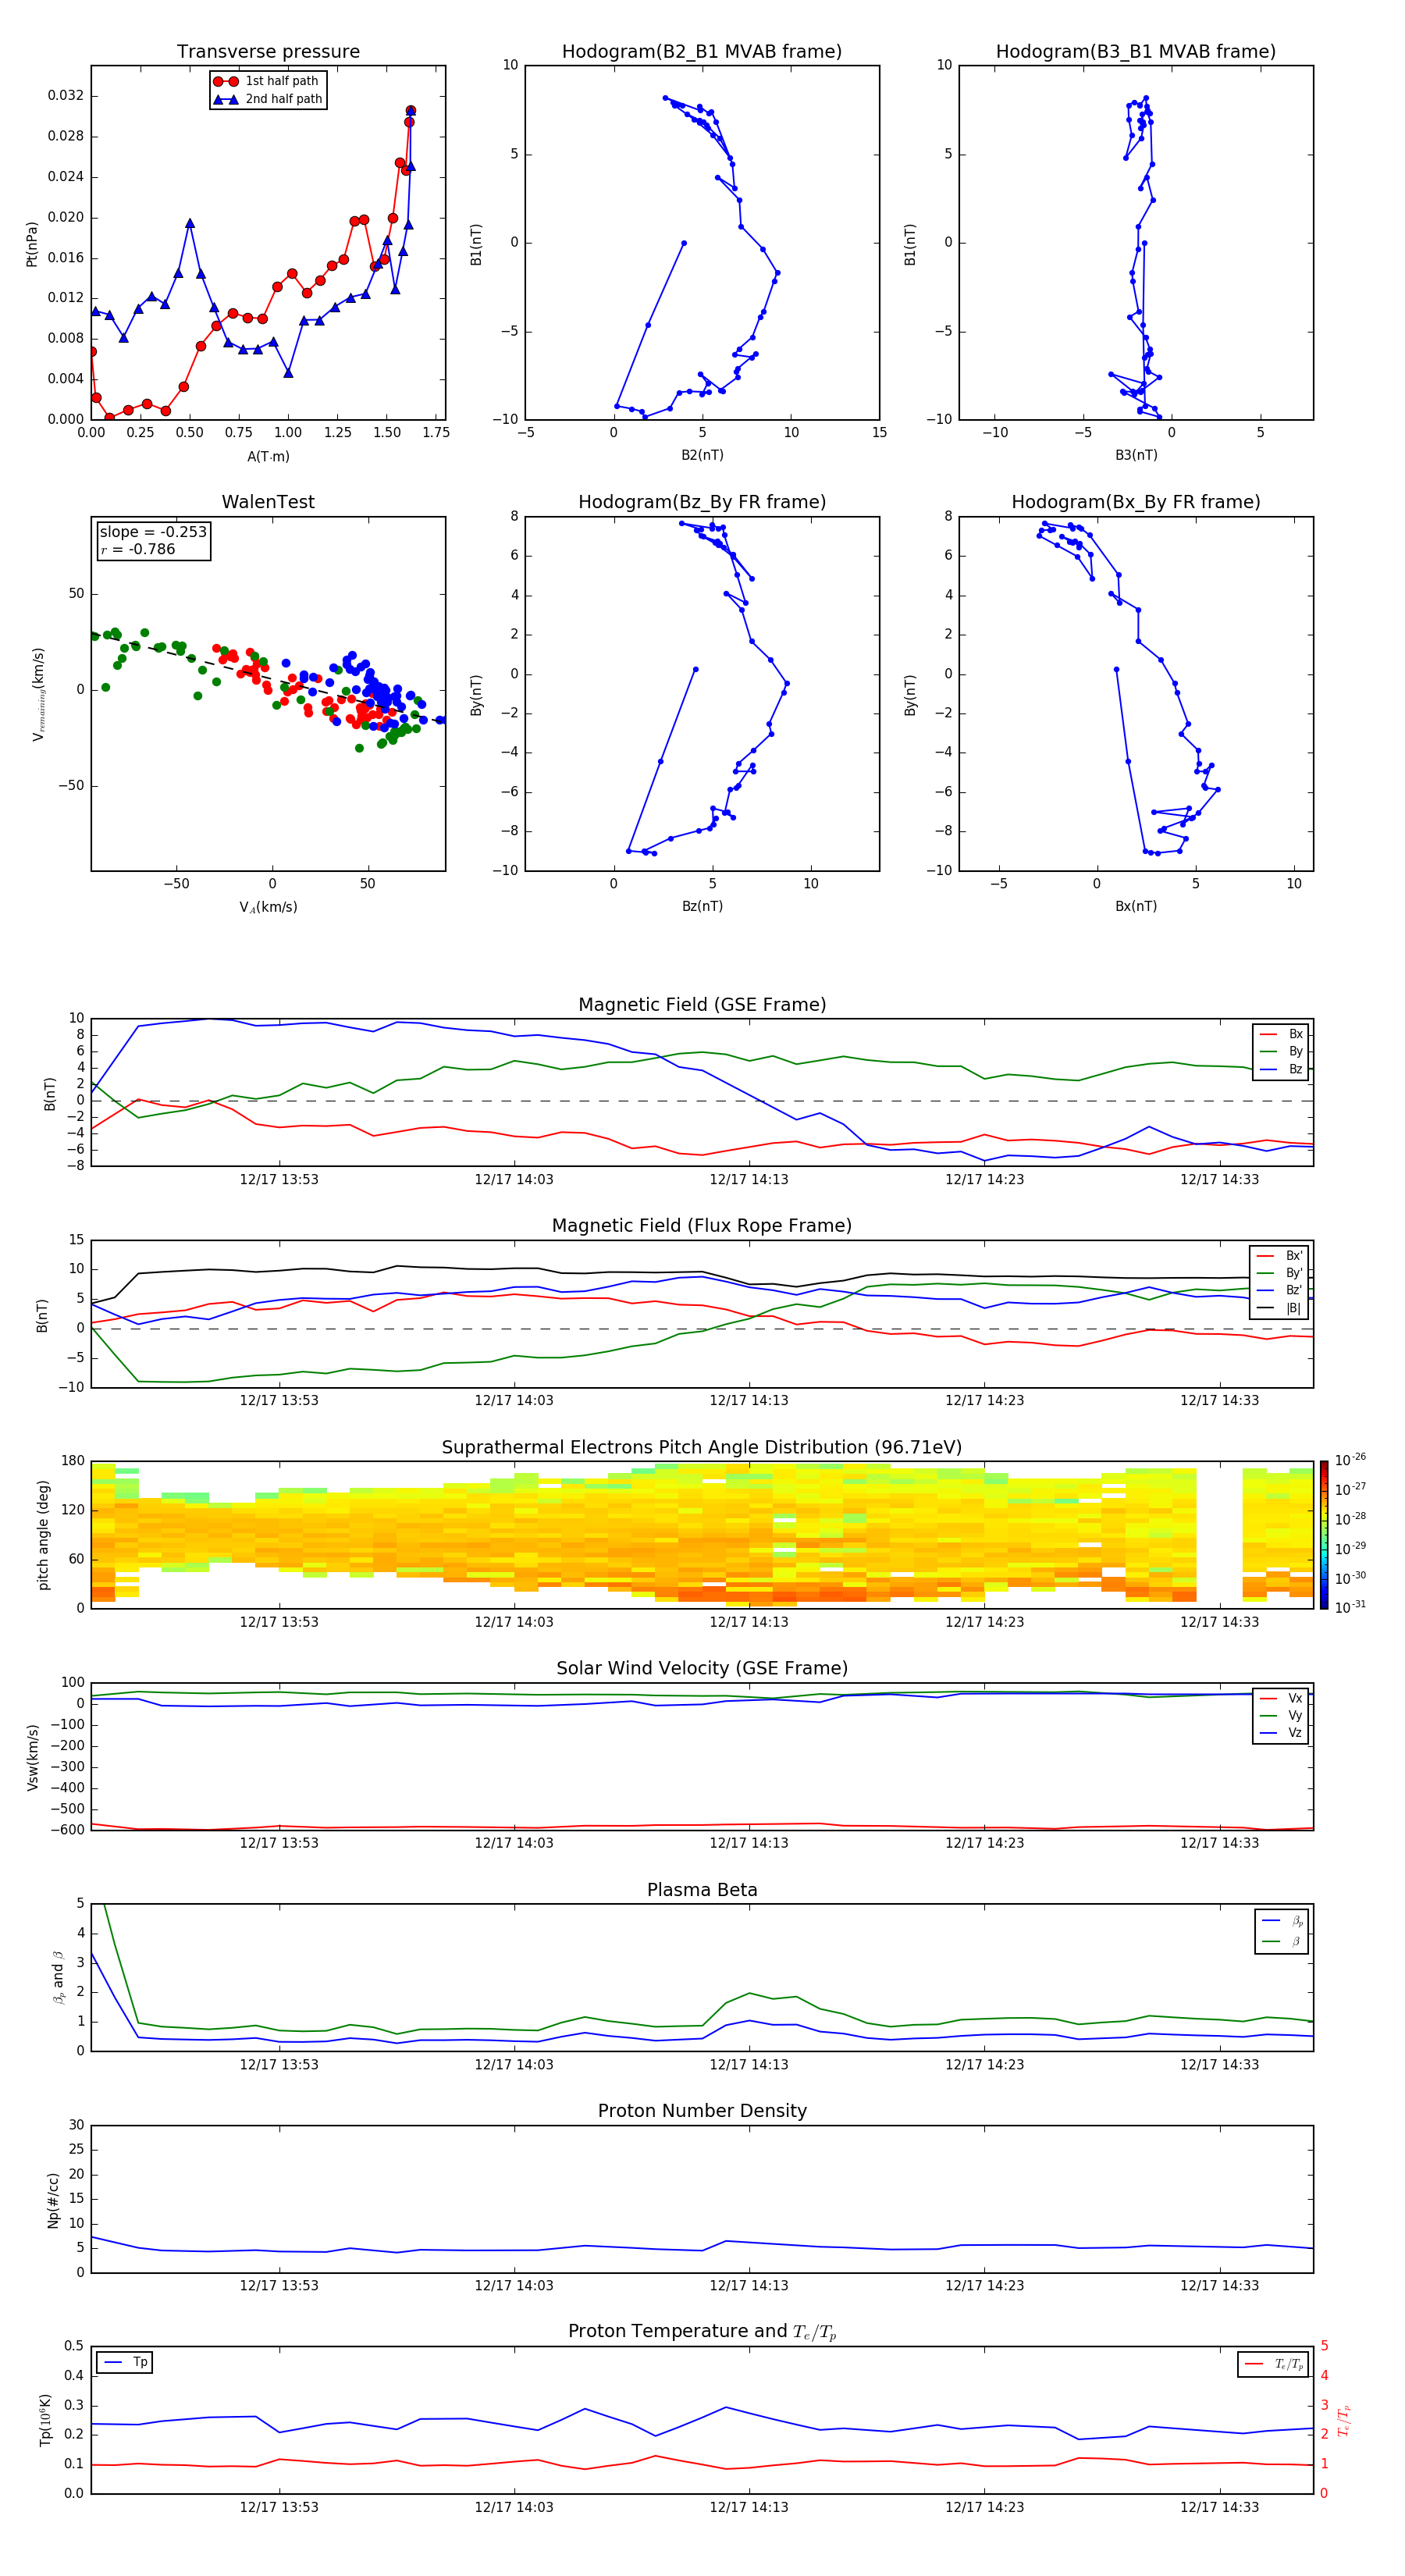This screenshot has width=1405, height=2576.
Task: Select the Bx legend entry in GSE magnetic field plot
Action: [1282, 1034]
